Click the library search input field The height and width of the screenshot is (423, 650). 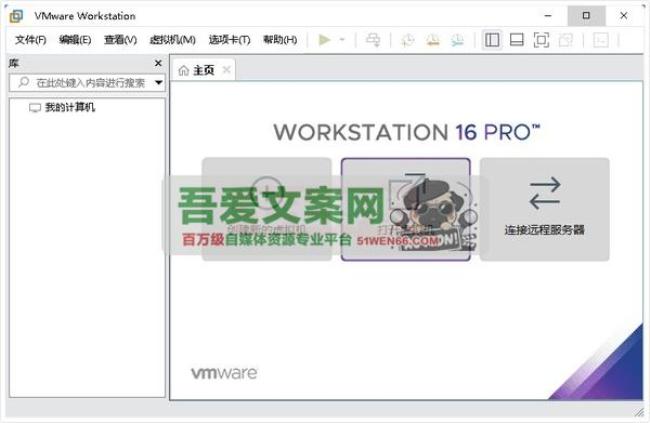tap(87, 83)
